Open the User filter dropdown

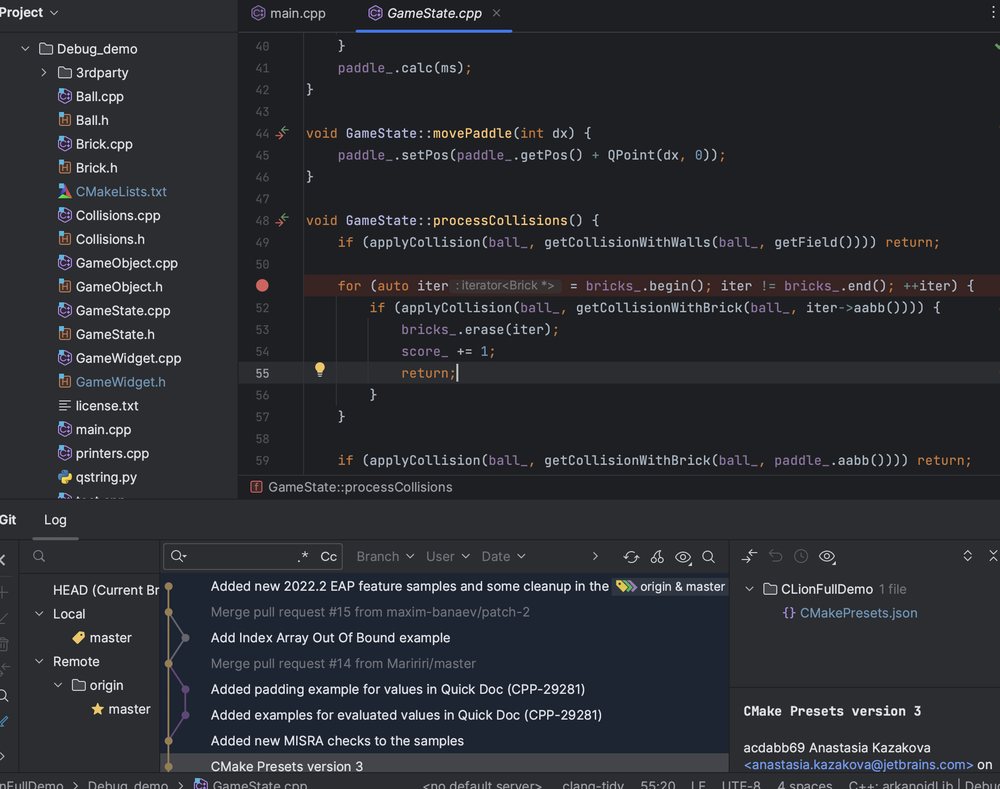point(448,556)
